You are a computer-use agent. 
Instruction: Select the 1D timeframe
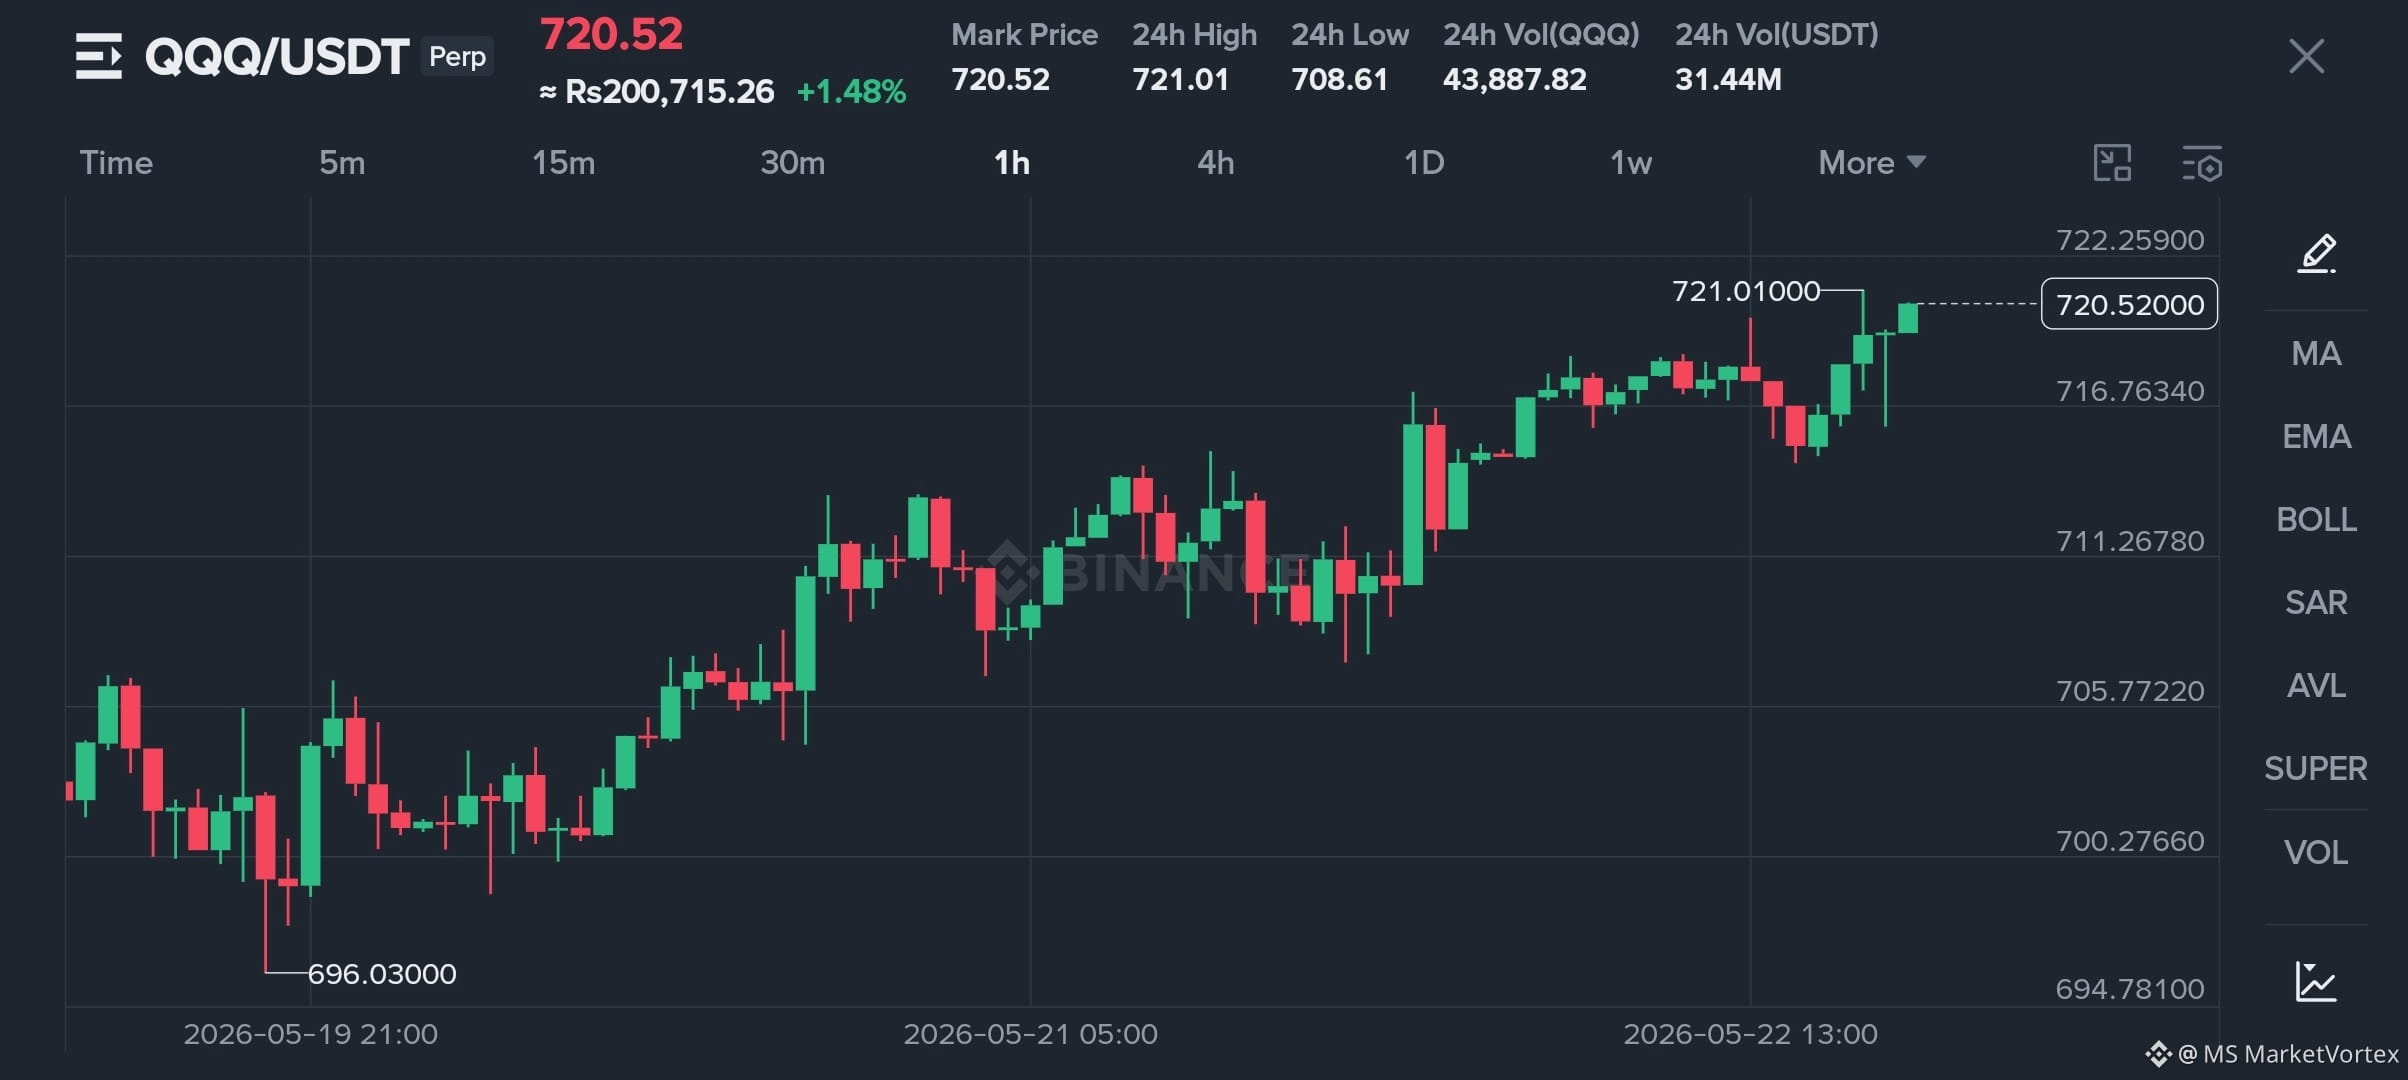pos(1423,162)
